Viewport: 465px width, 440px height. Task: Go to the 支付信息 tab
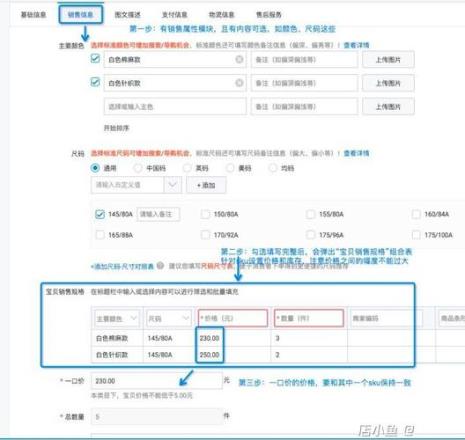pos(174,15)
